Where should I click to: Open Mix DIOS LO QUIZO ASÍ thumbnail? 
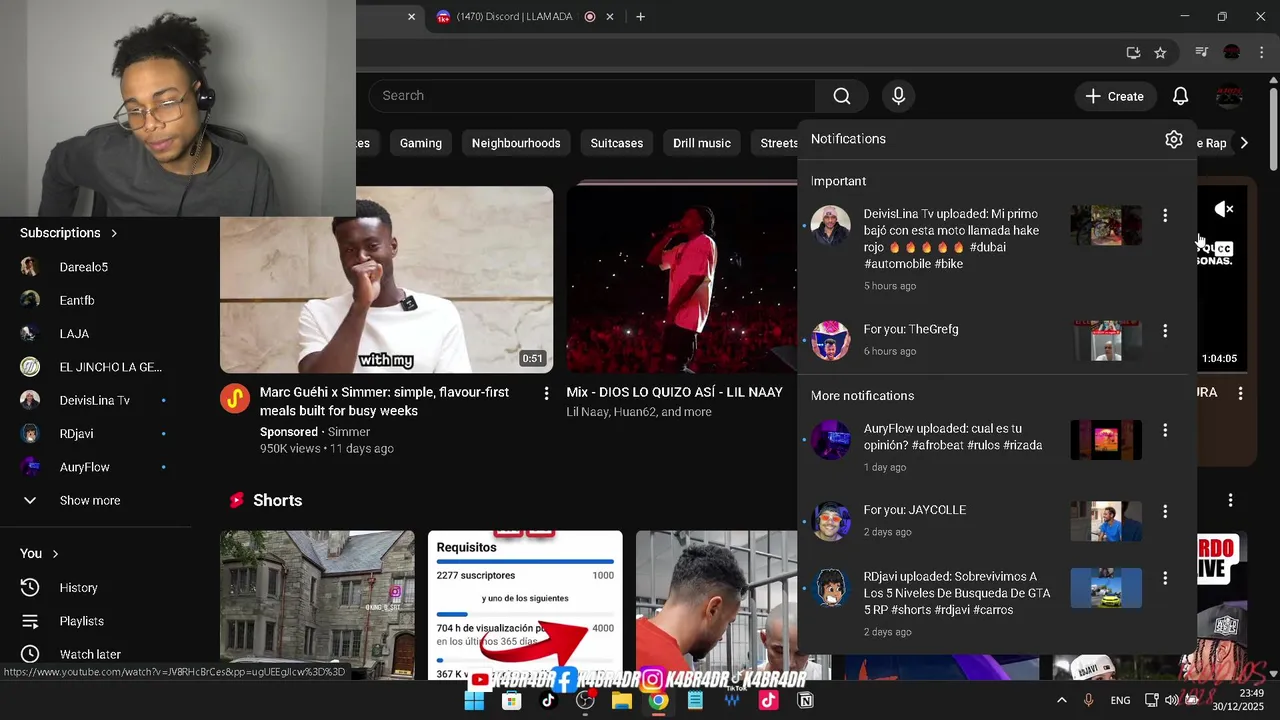(x=682, y=280)
